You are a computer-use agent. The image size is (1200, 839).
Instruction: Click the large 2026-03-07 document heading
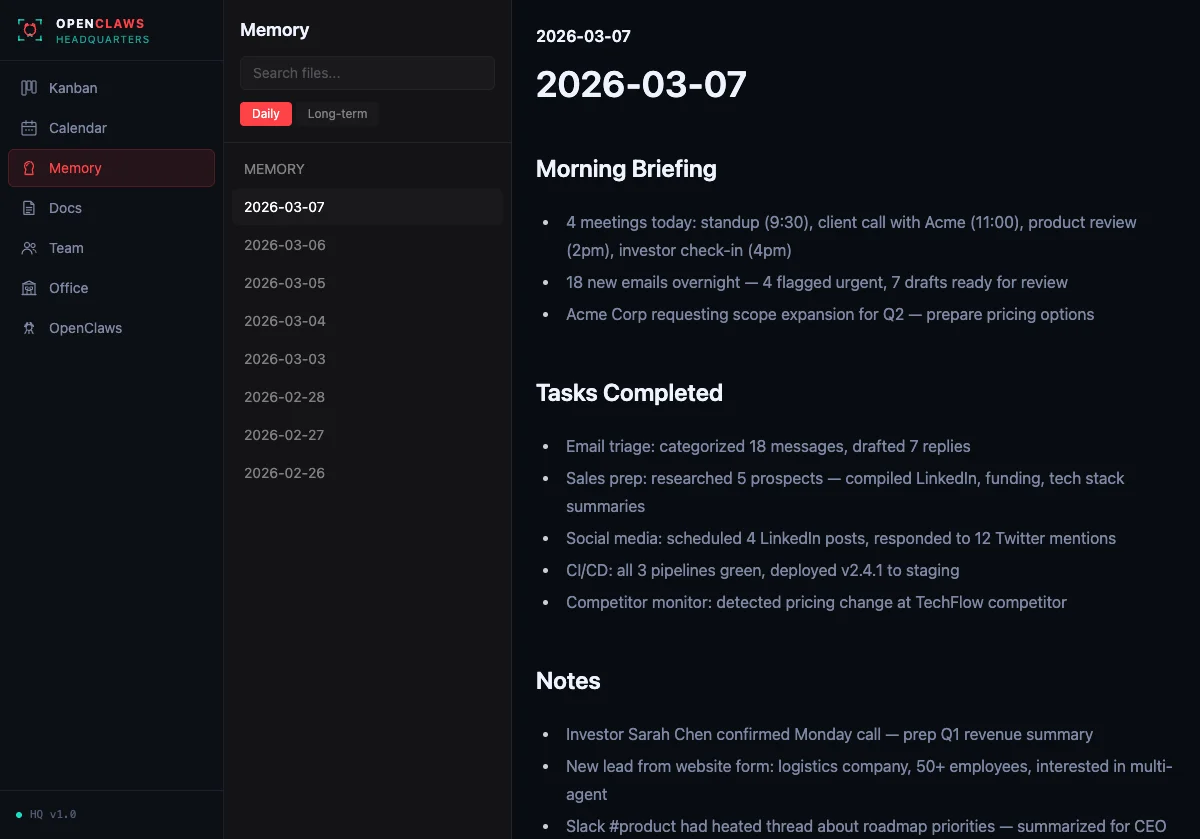[641, 84]
